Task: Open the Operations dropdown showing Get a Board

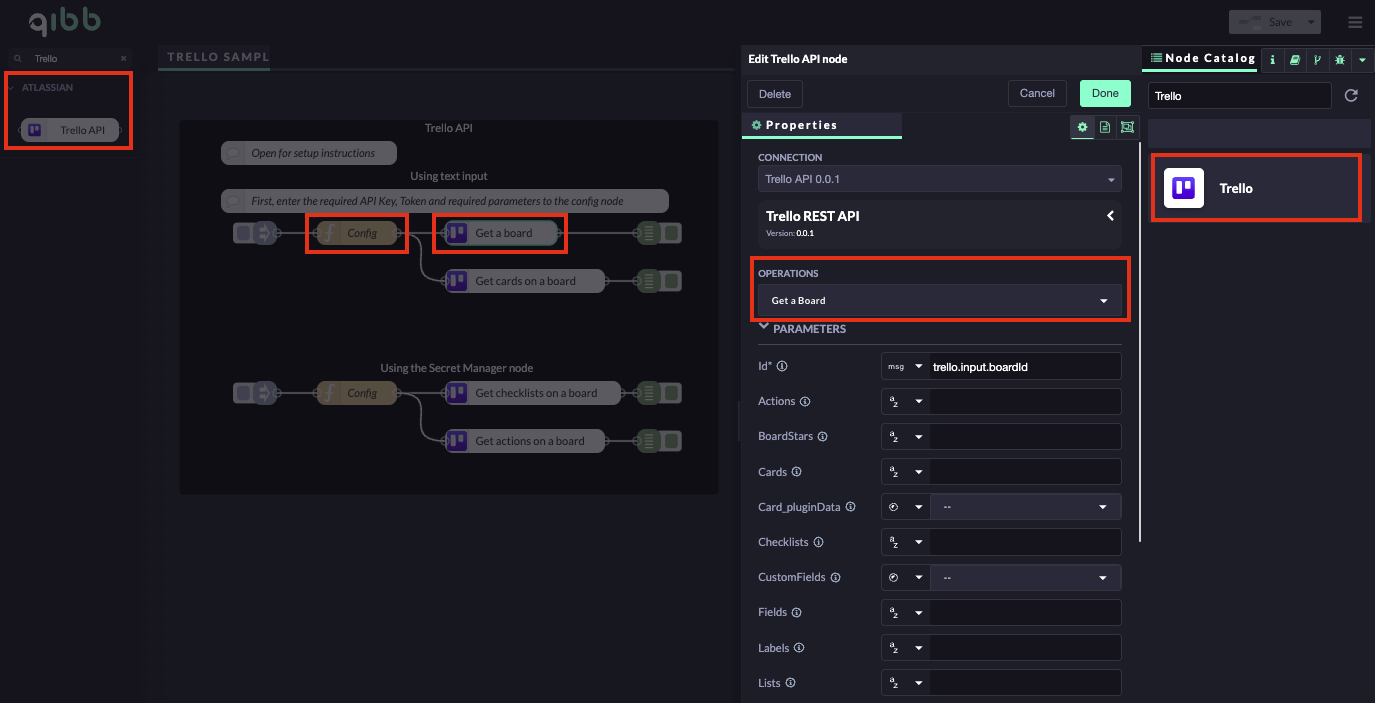Action: point(939,301)
